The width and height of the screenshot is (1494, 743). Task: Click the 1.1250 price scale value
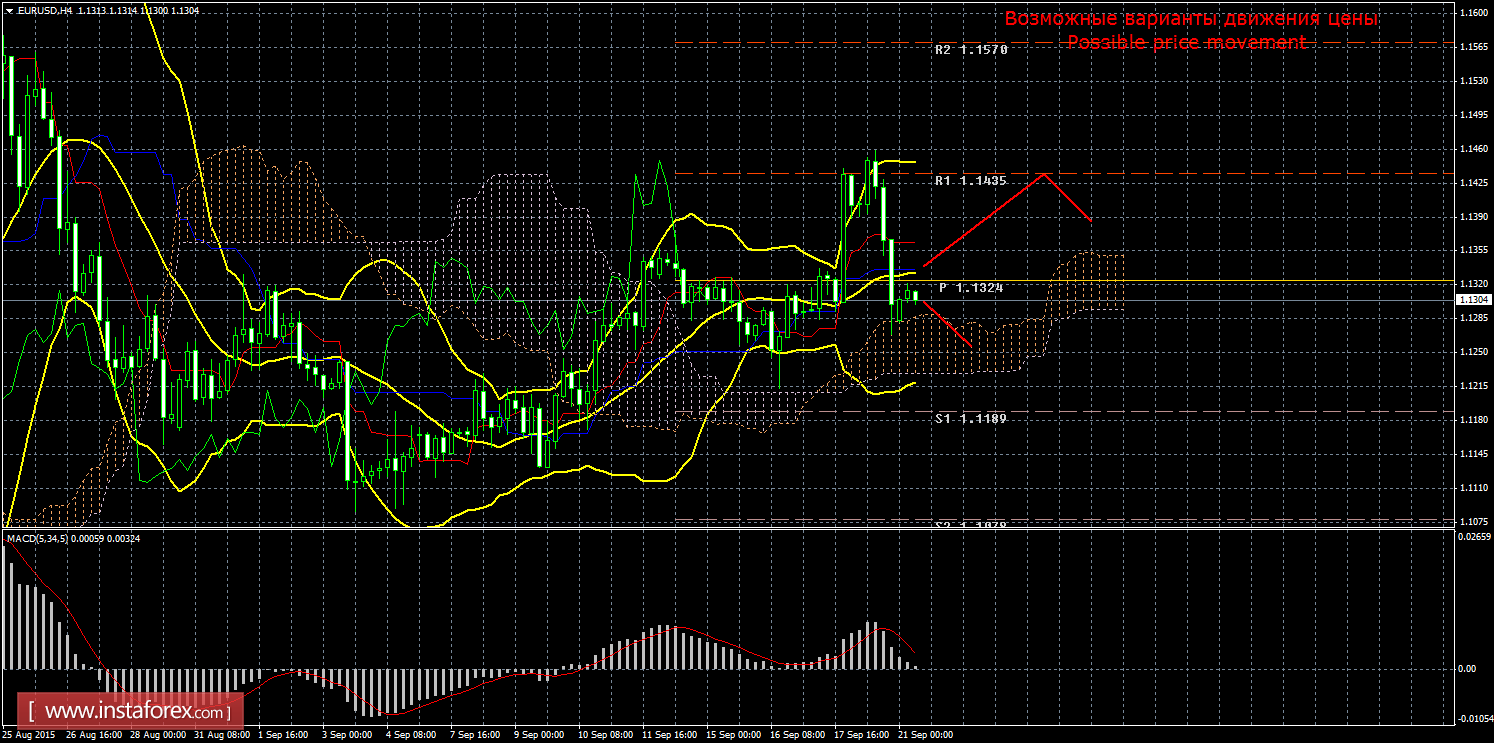pyautogui.click(x=1473, y=352)
